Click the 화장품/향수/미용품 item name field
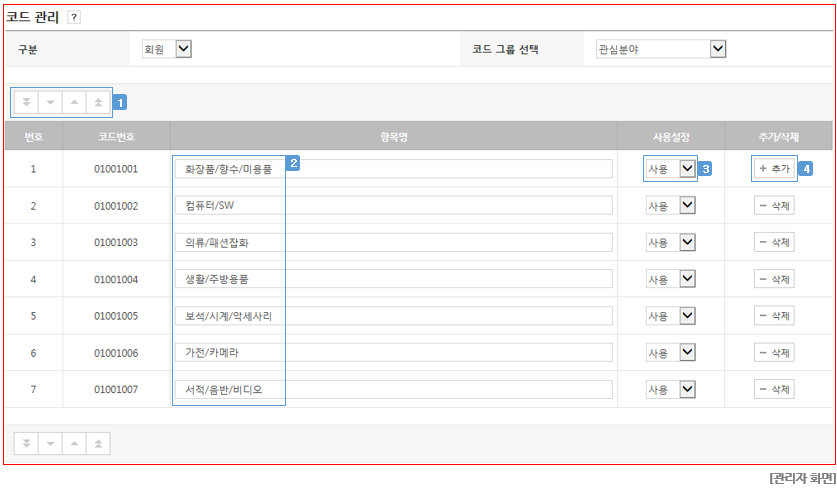The height and width of the screenshot is (489, 837). 393,169
